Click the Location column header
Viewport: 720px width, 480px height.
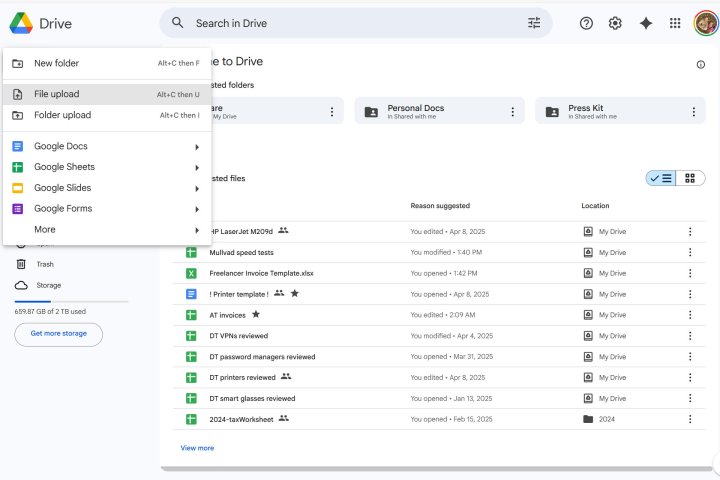coord(595,206)
